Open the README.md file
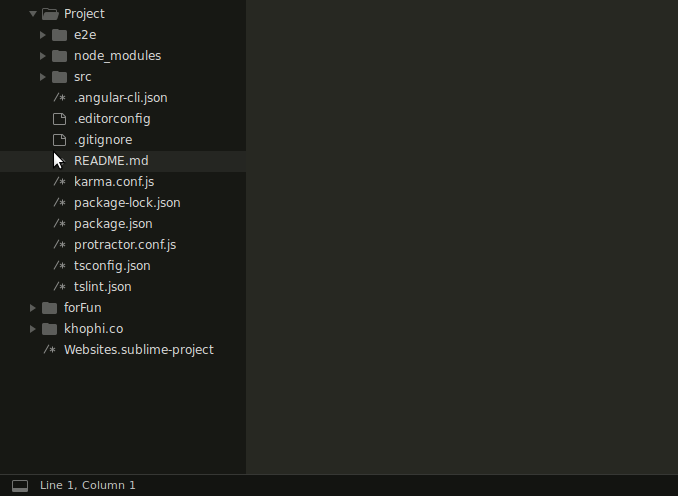Image resolution: width=678 pixels, height=496 pixels. (111, 161)
